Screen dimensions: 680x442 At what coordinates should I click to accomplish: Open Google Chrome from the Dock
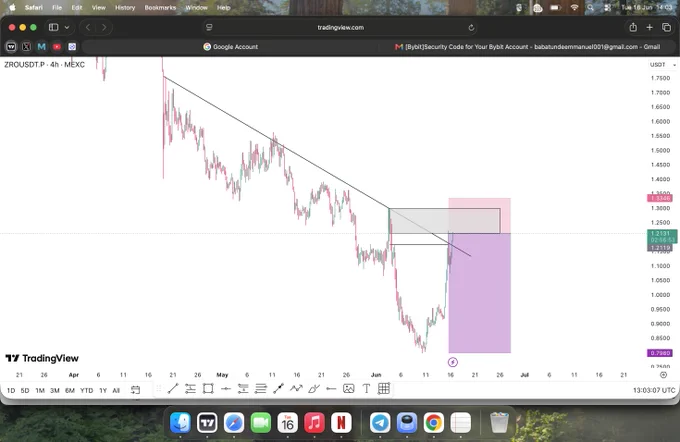[434, 422]
